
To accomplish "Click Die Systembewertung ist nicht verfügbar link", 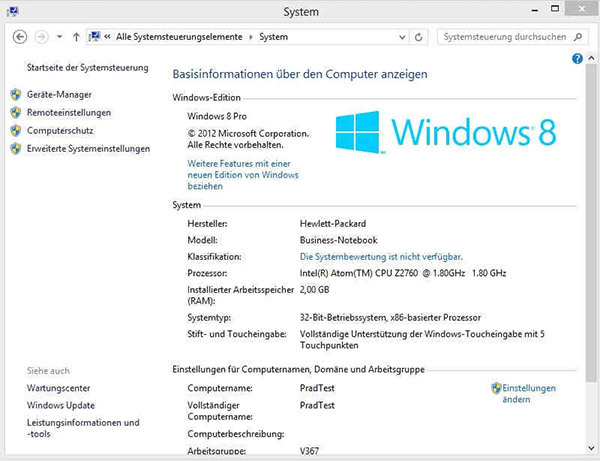I will 381,257.
